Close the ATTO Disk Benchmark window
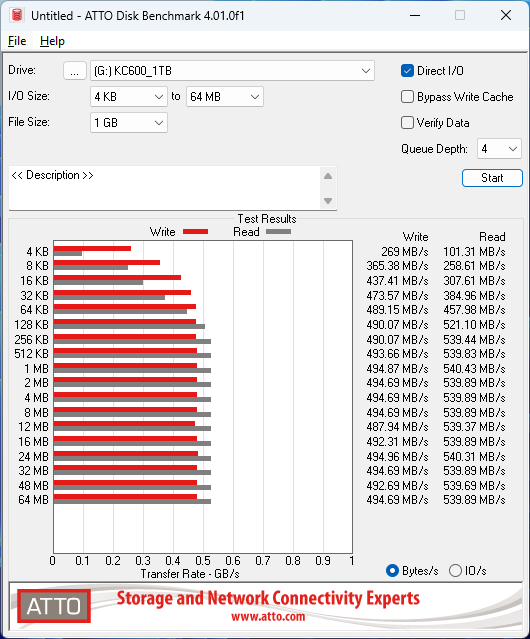The width and height of the screenshot is (530, 639). [506, 15]
